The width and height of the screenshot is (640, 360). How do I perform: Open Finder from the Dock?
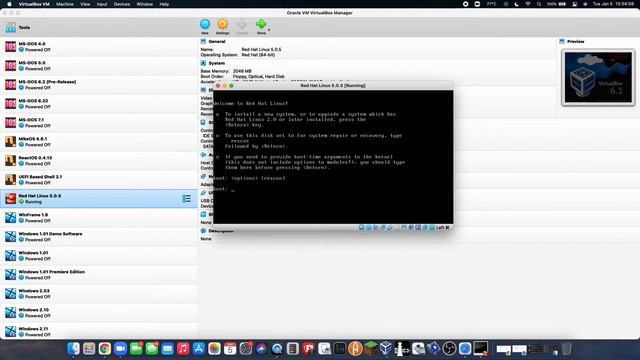click(73, 349)
